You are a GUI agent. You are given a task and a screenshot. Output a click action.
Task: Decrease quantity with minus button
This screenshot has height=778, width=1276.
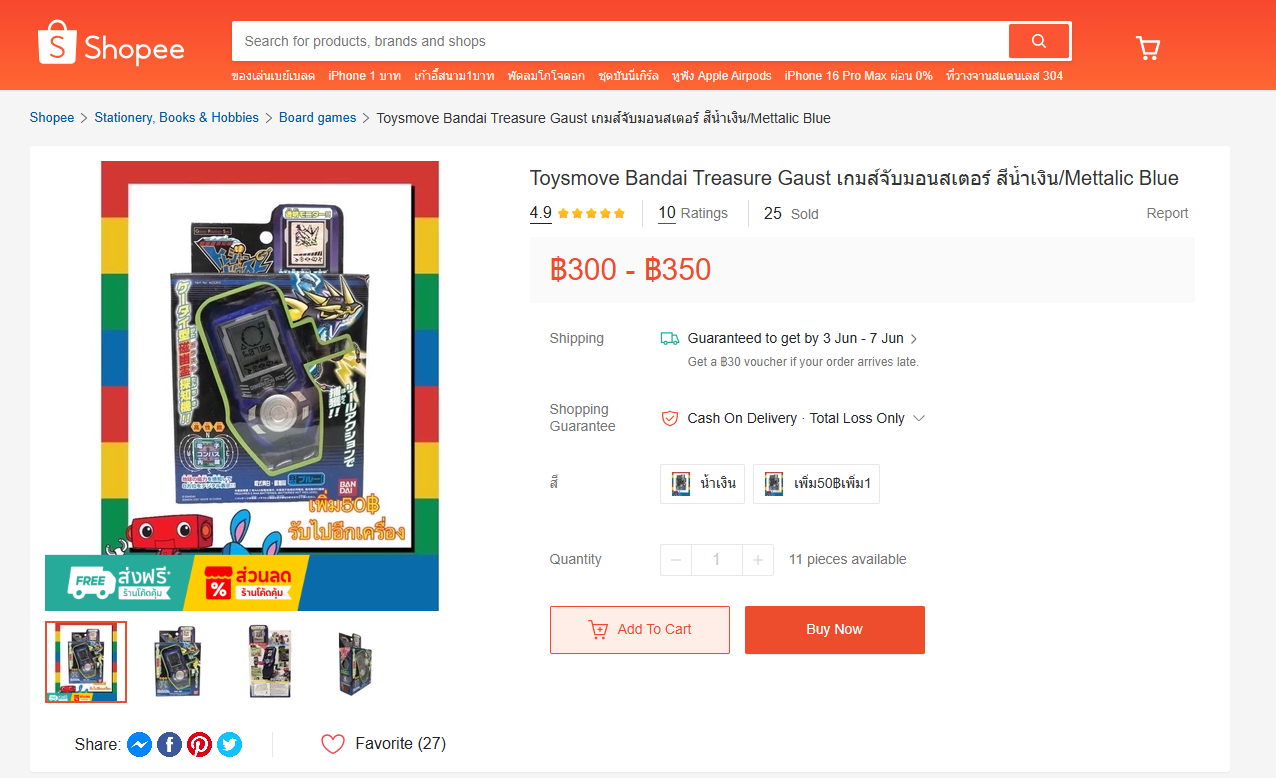[x=676, y=560]
